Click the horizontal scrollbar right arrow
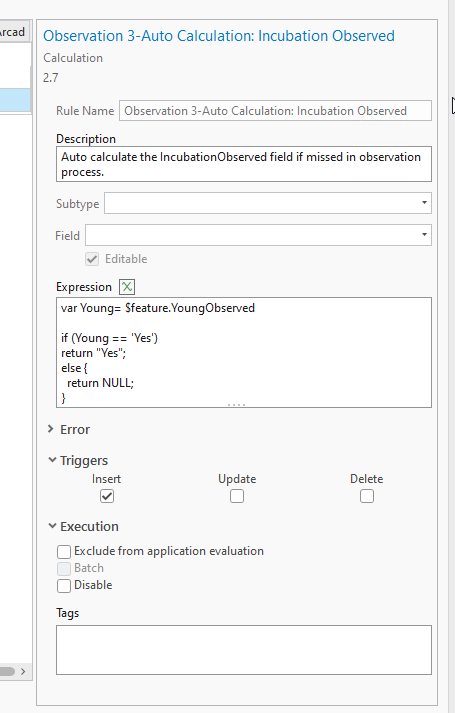Image resolution: width=455 pixels, height=713 pixels. pyautogui.click(x=23, y=671)
